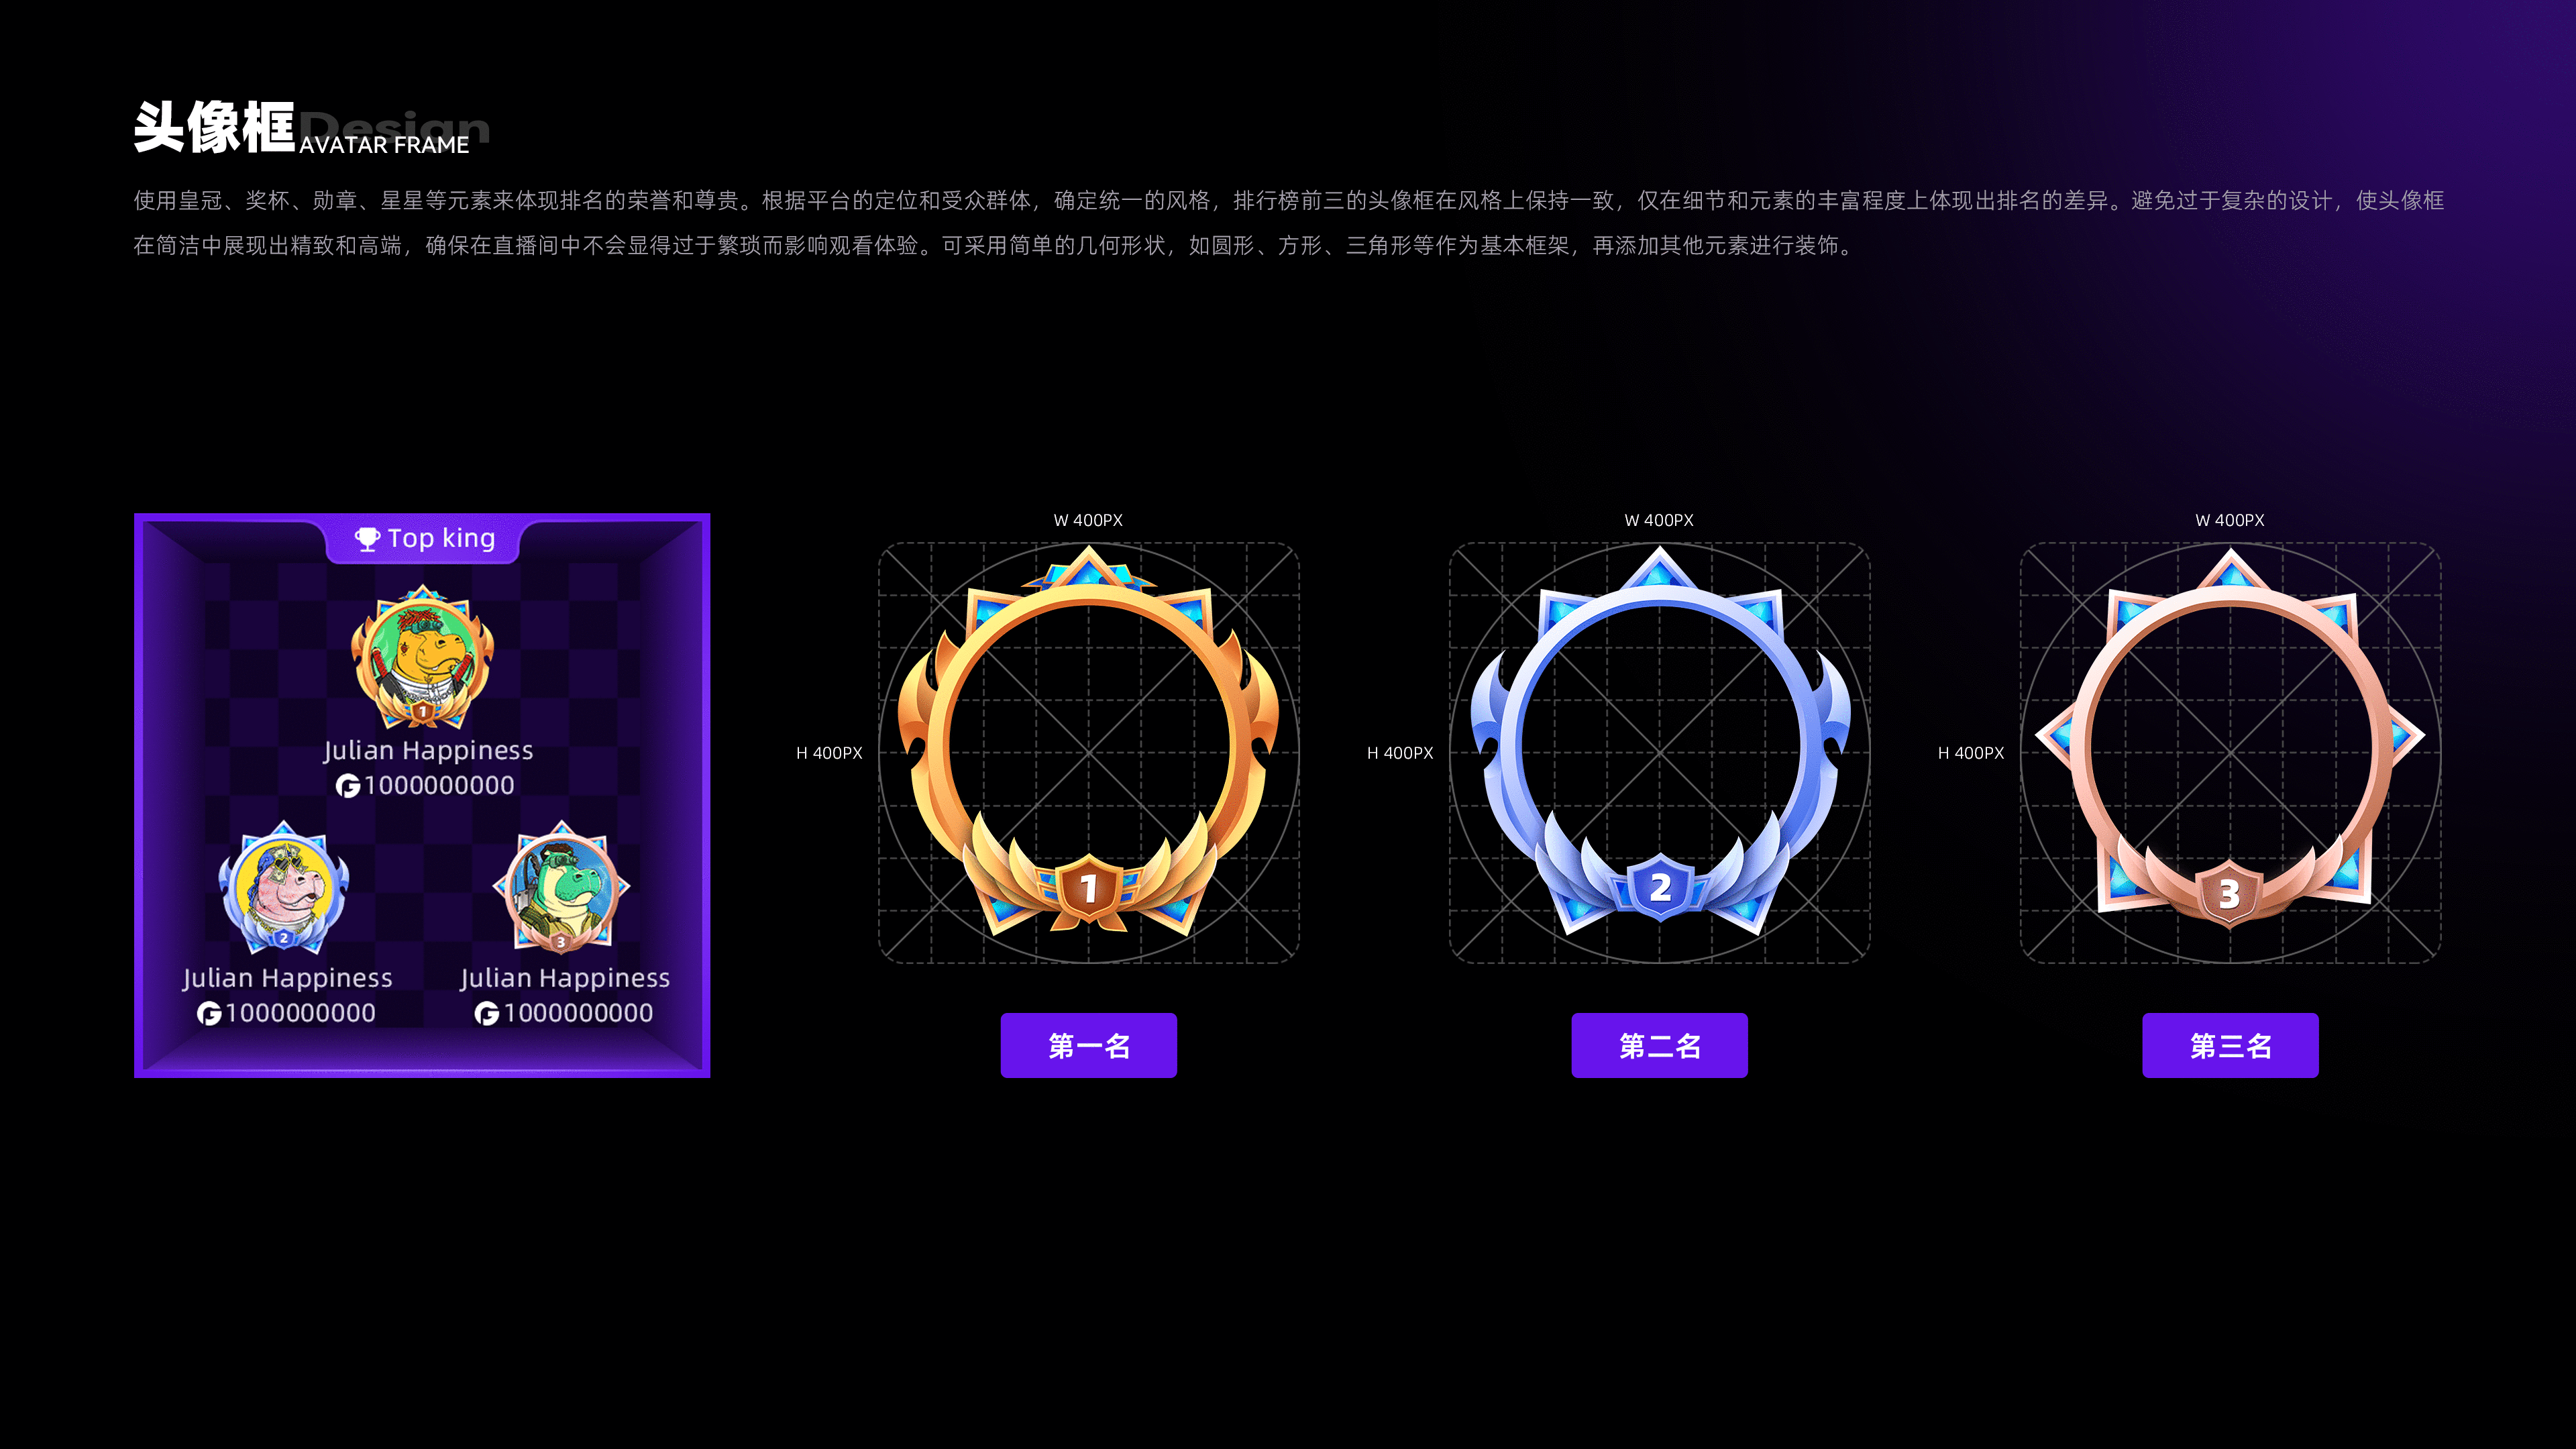Select the gold first-place avatar frame

pyautogui.click(x=1089, y=741)
